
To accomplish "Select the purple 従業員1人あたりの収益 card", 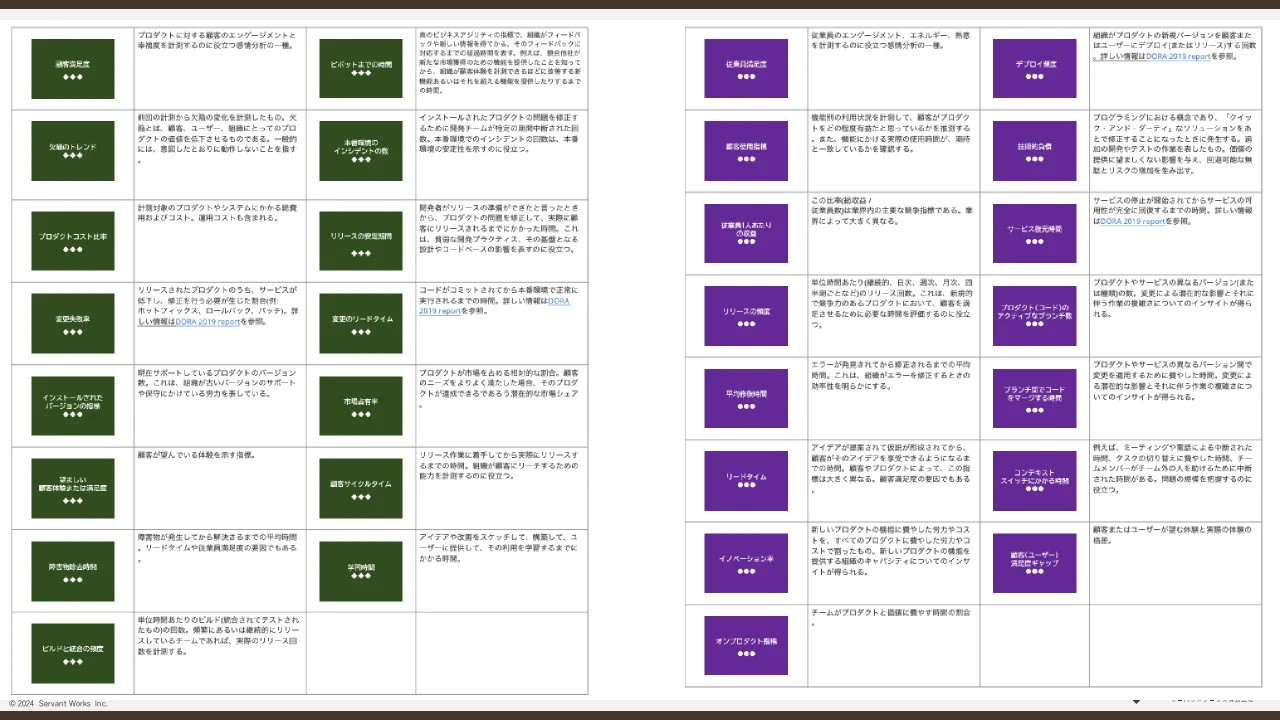I will click(x=746, y=233).
